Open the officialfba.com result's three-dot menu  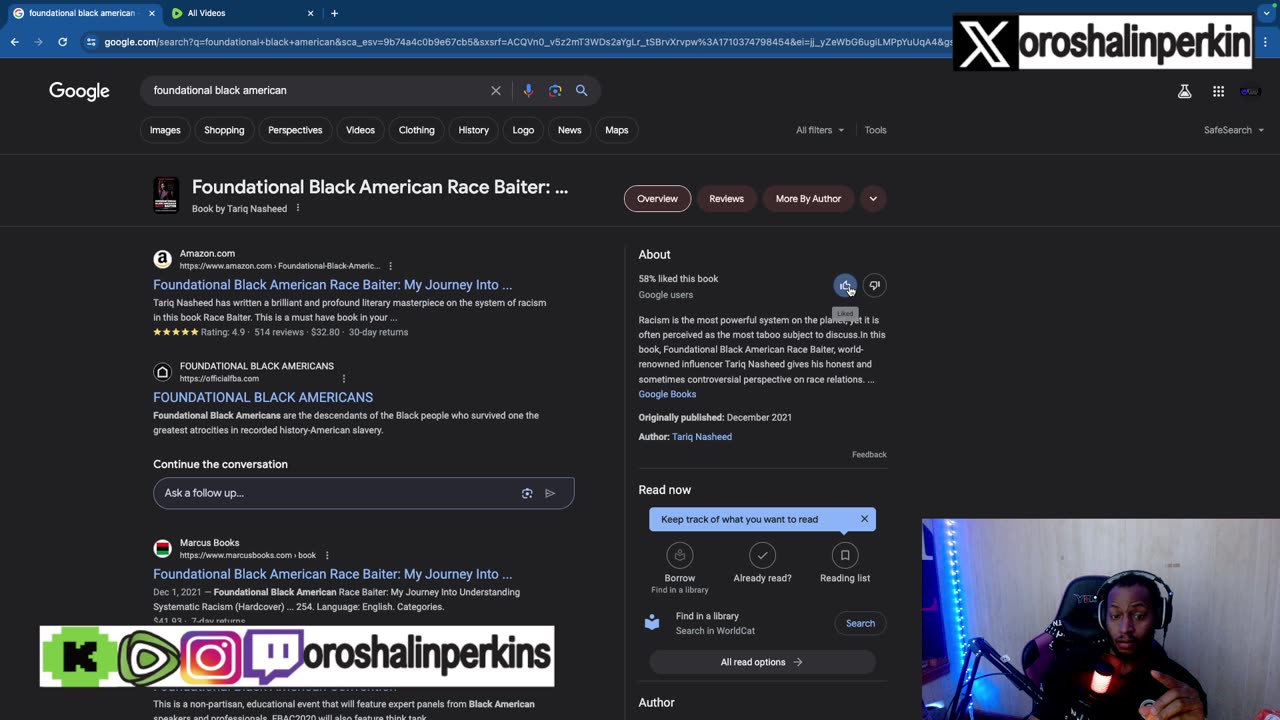coord(343,378)
